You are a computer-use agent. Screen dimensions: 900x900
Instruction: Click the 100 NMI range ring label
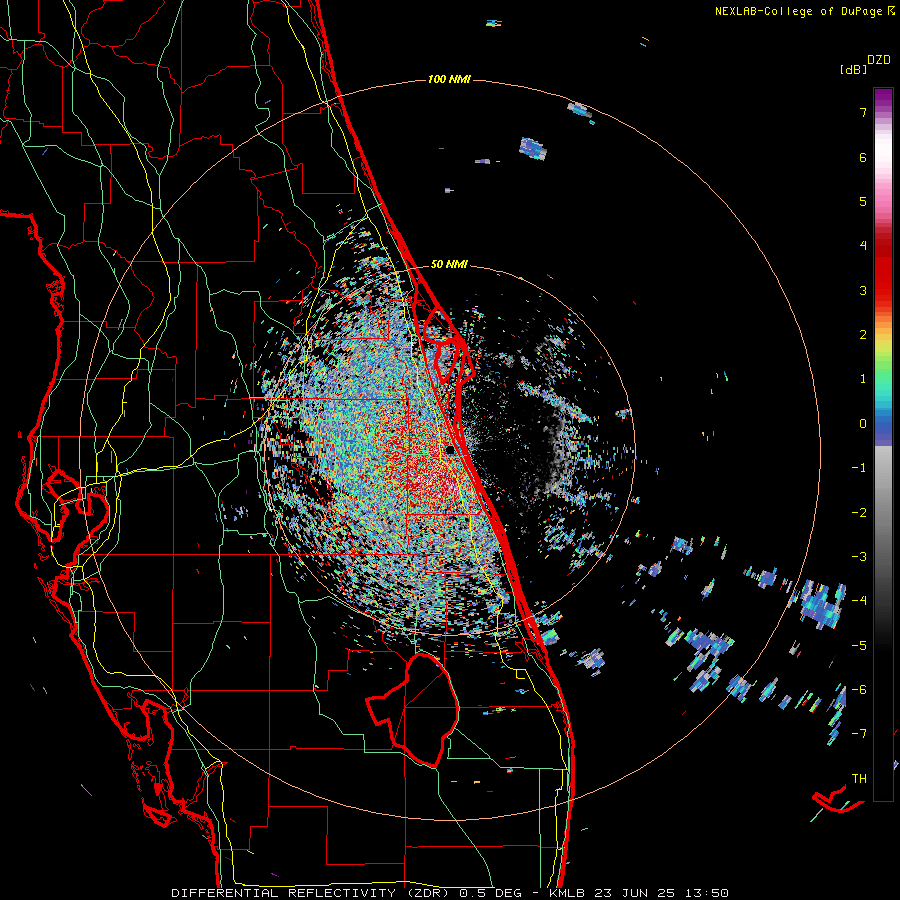pyautogui.click(x=449, y=79)
